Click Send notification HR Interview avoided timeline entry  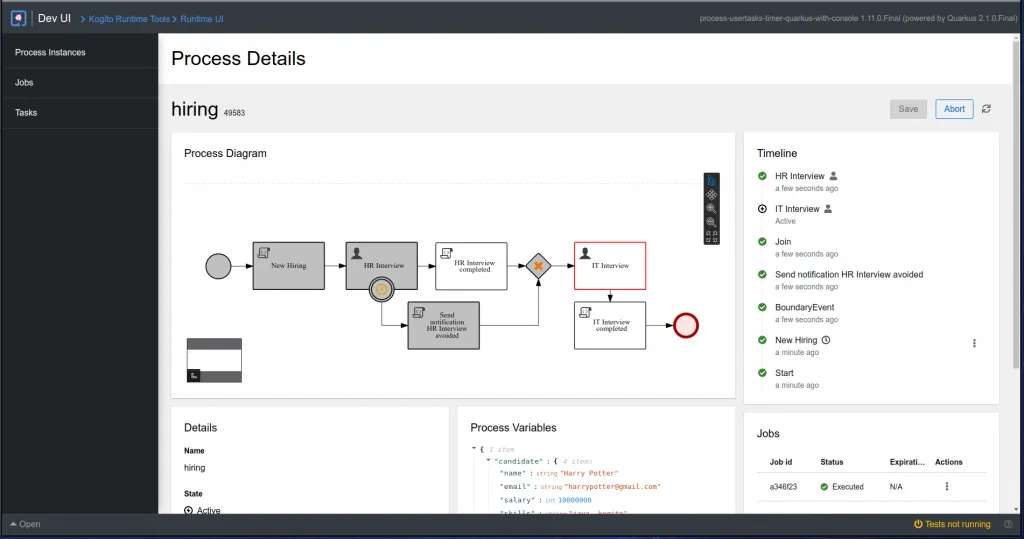click(849, 274)
